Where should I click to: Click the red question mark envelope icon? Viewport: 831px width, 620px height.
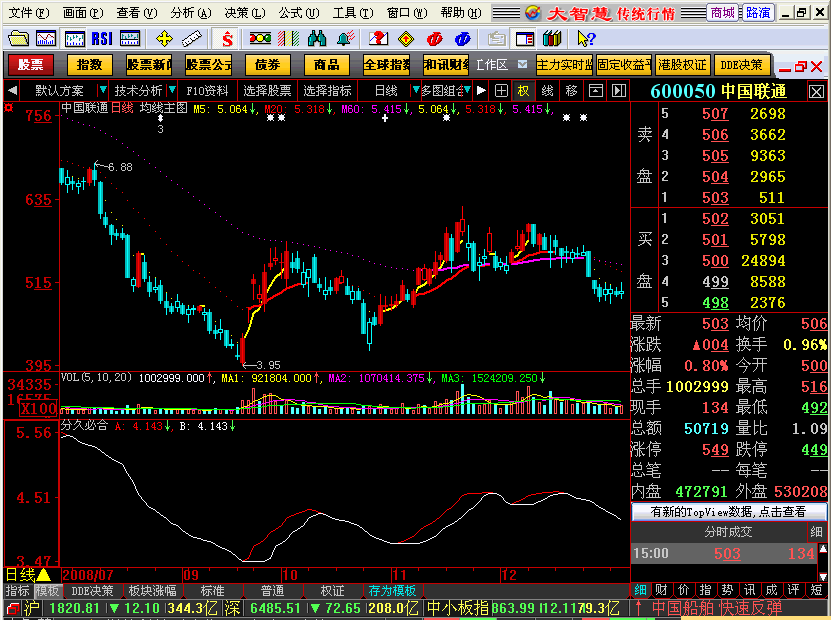(378, 39)
